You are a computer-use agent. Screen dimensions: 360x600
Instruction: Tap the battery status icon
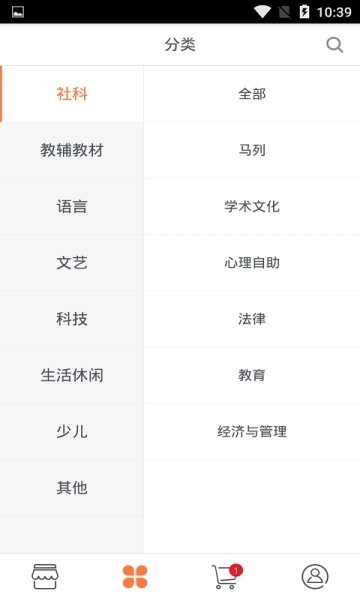(x=304, y=11)
